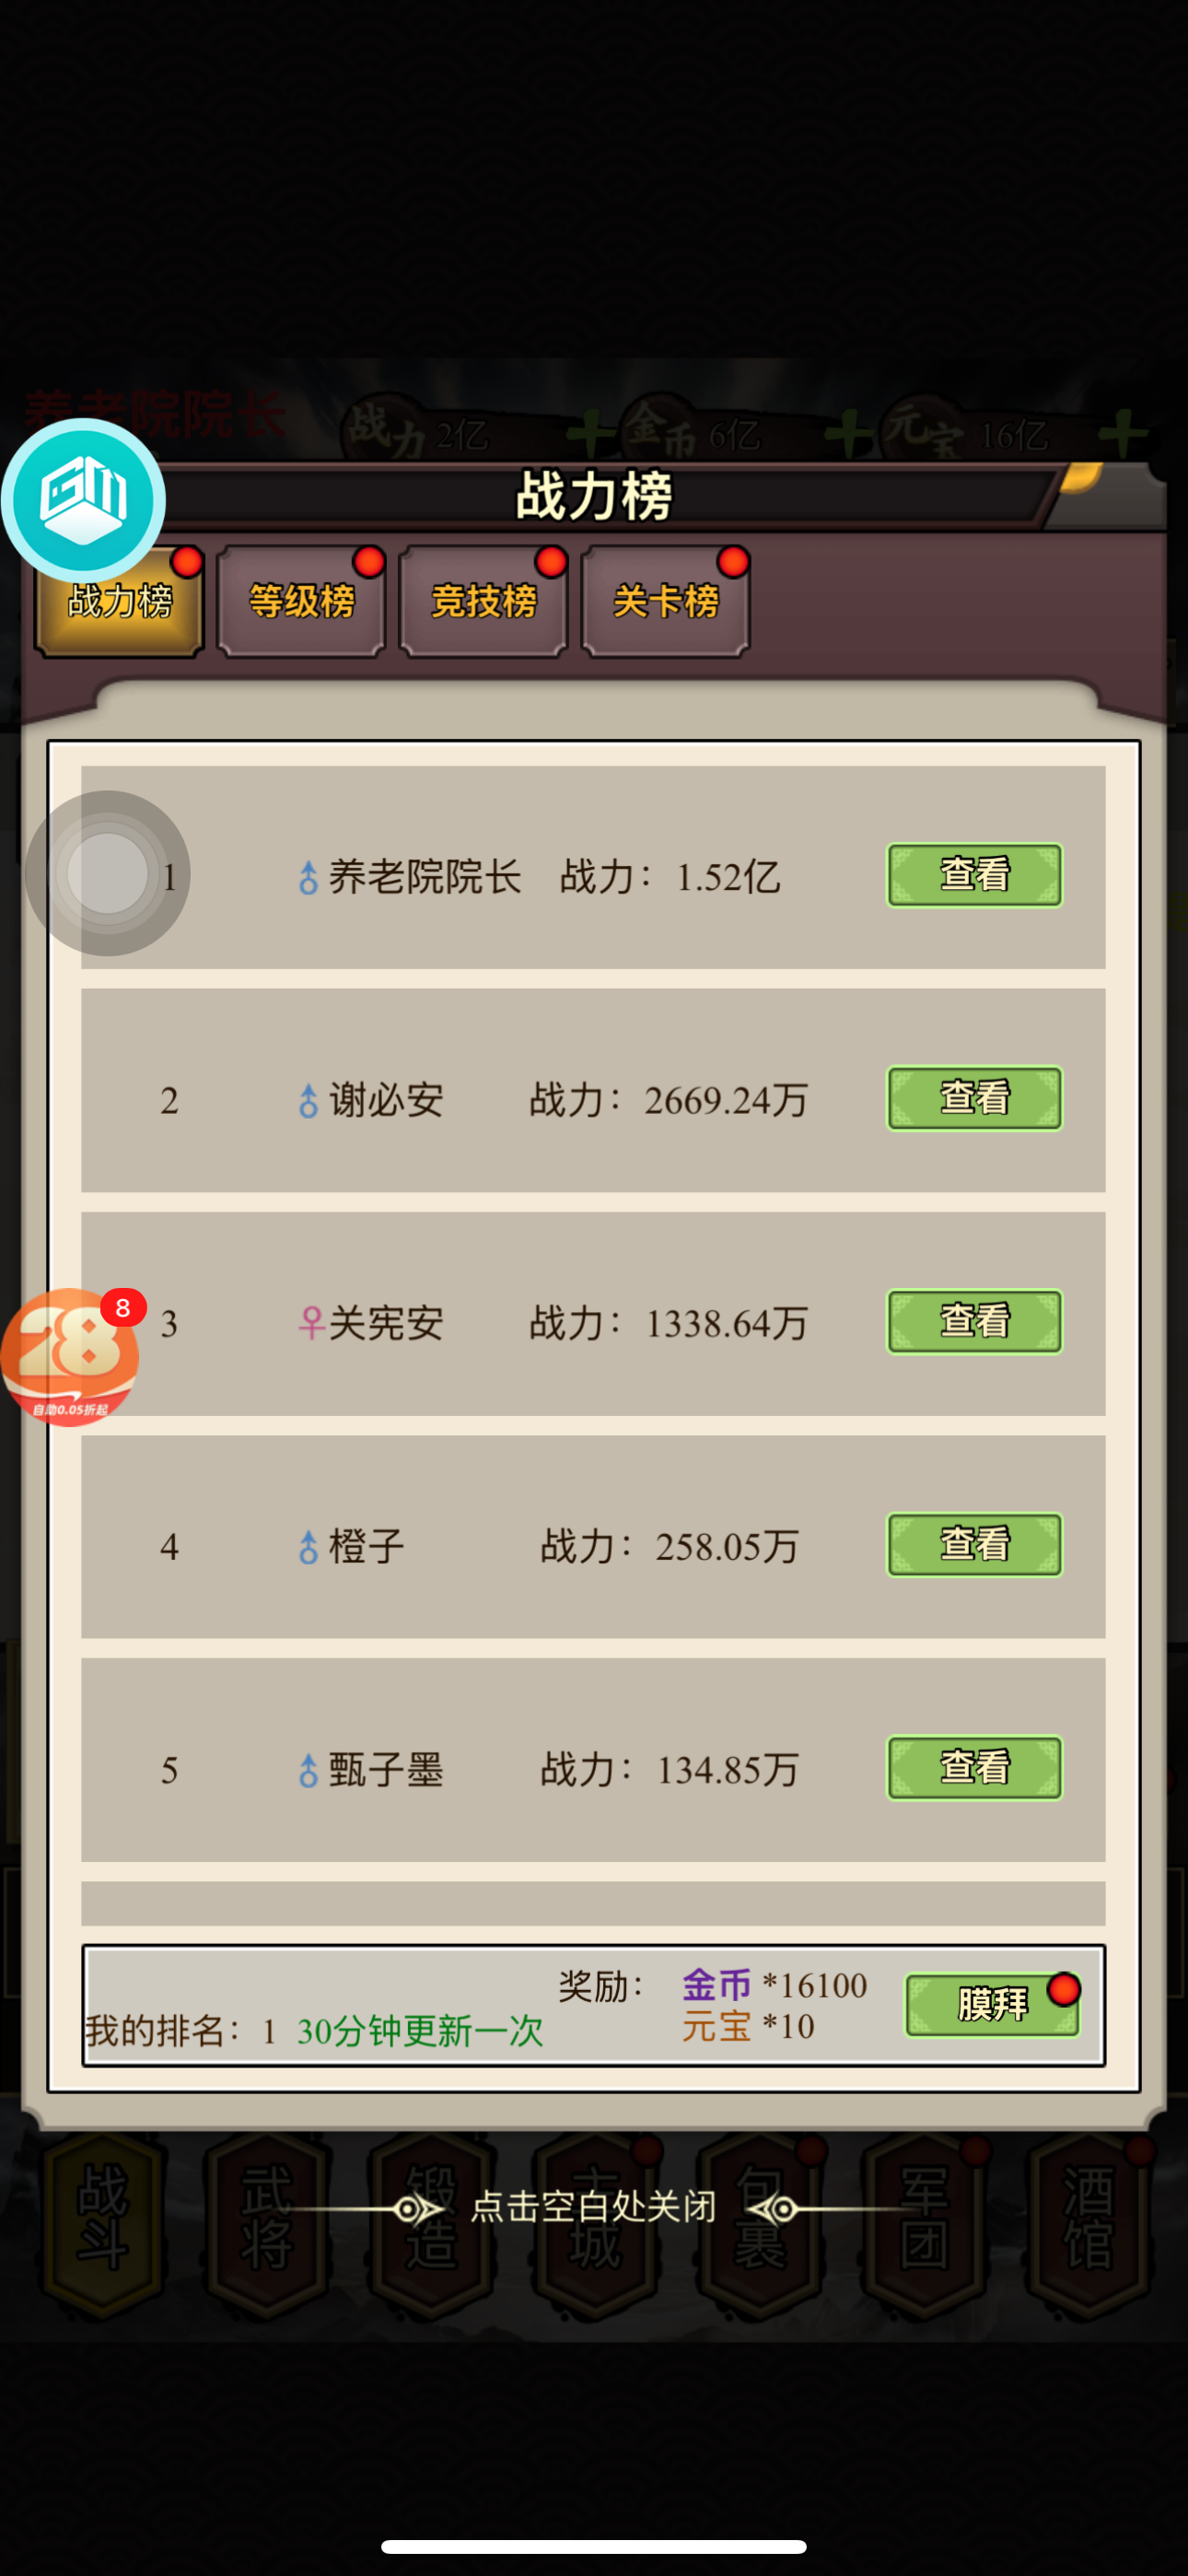View rank 1 player 养老院院长 details
1188x2576 pixels.
(x=974, y=875)
